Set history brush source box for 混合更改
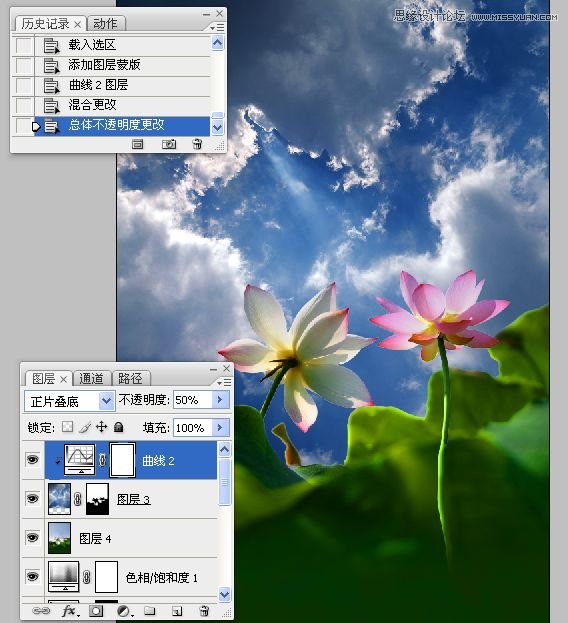 point(23,106)
